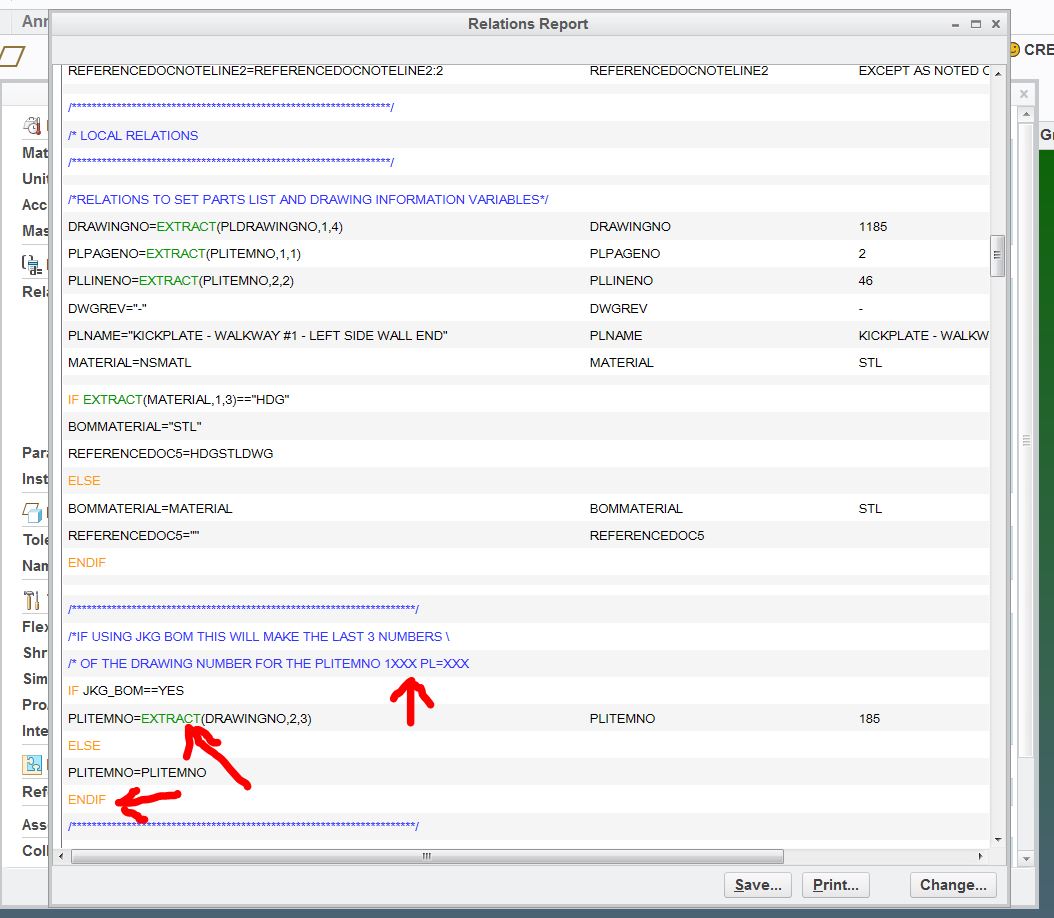Viewport: 1054px width, 918px height.
Task: Select the "/* LOCAL RELATIONS" comment line
Action: click(x=133, y=136)
